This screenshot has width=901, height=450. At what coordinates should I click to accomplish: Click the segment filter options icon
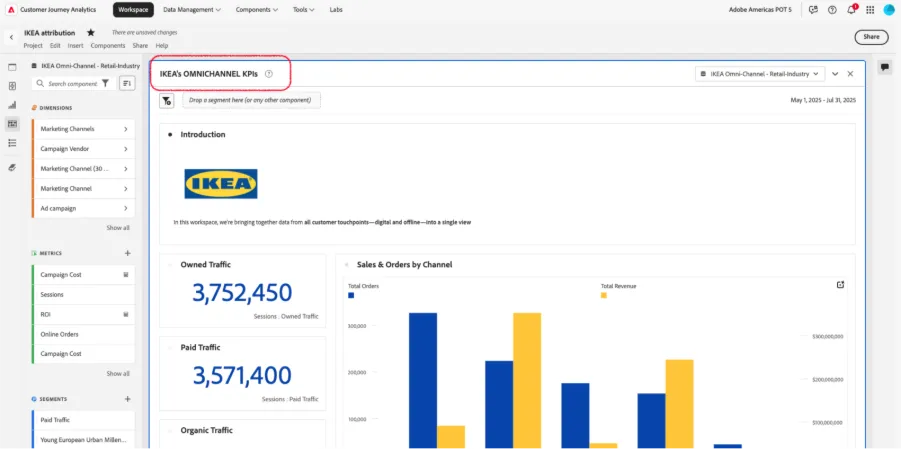tap(166, 101)
